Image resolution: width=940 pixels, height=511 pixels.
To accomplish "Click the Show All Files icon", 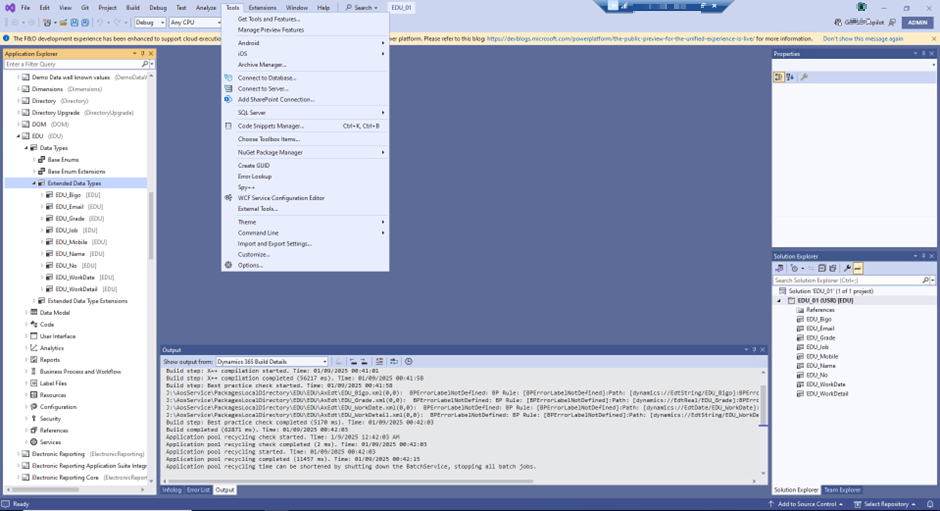I will (833, 269).
